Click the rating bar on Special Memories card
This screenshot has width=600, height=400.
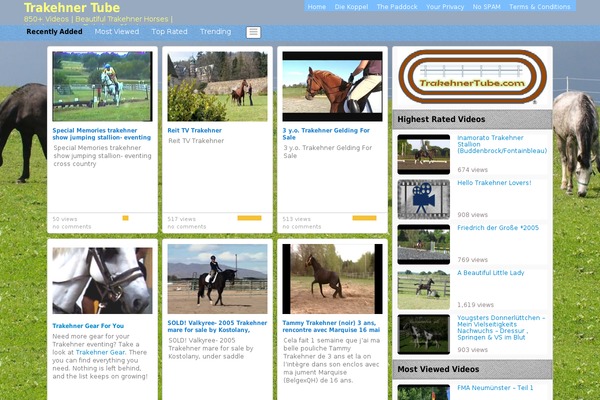point(126,218)
